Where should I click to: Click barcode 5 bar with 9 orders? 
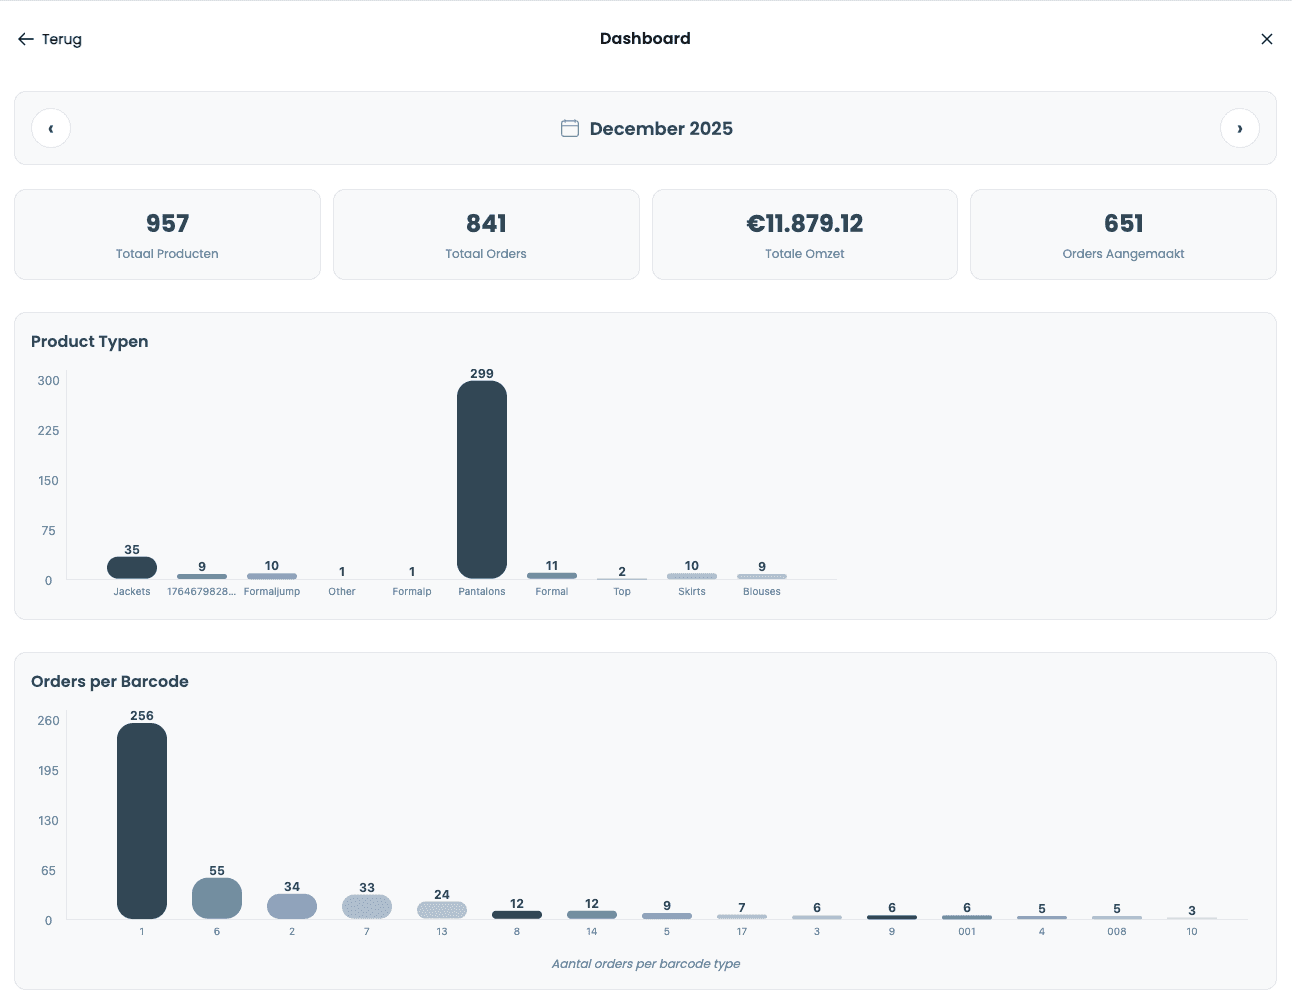pos(667,916)
